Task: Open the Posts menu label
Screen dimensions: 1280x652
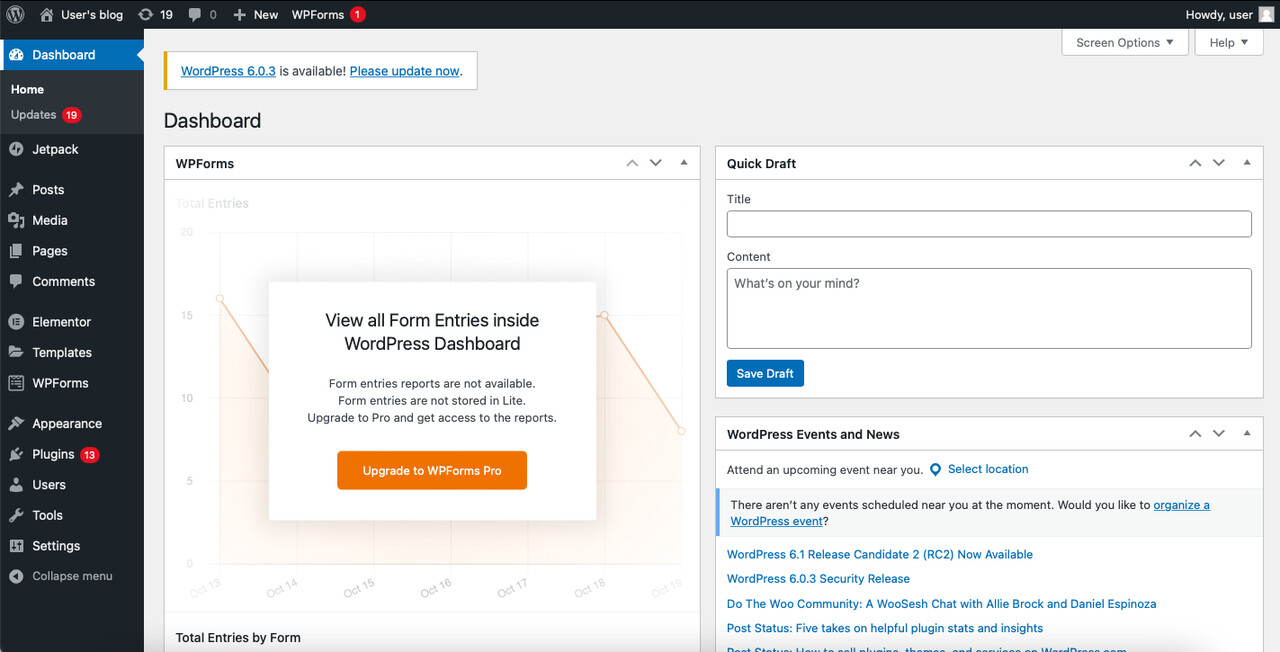Action: coord(48,190)
